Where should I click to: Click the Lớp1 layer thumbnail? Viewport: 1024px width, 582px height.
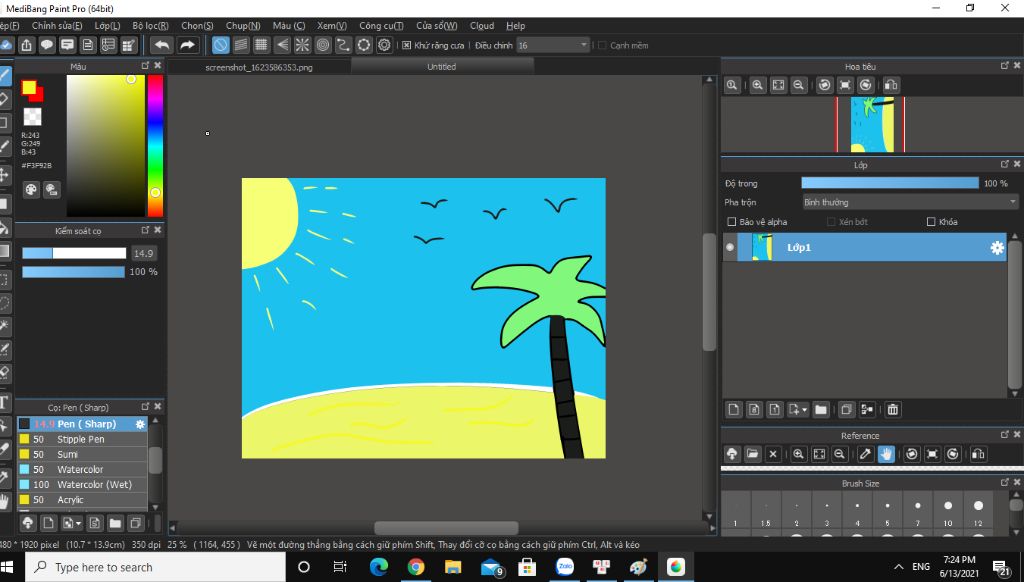[762, 248]
